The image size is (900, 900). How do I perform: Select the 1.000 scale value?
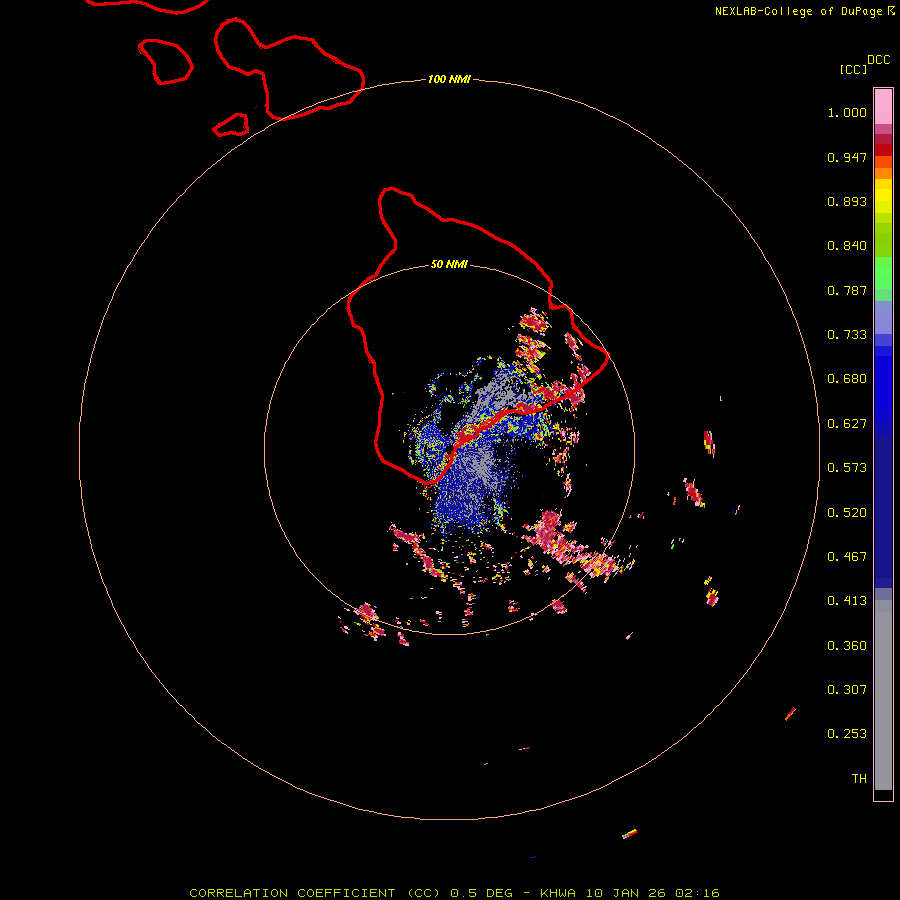847,112
